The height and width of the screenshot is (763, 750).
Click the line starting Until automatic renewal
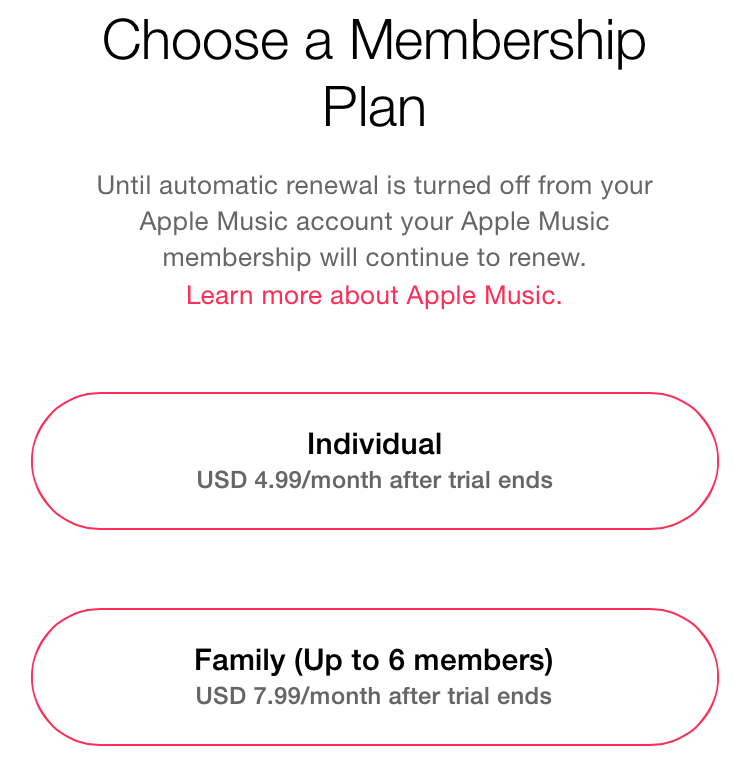point(374,186)
